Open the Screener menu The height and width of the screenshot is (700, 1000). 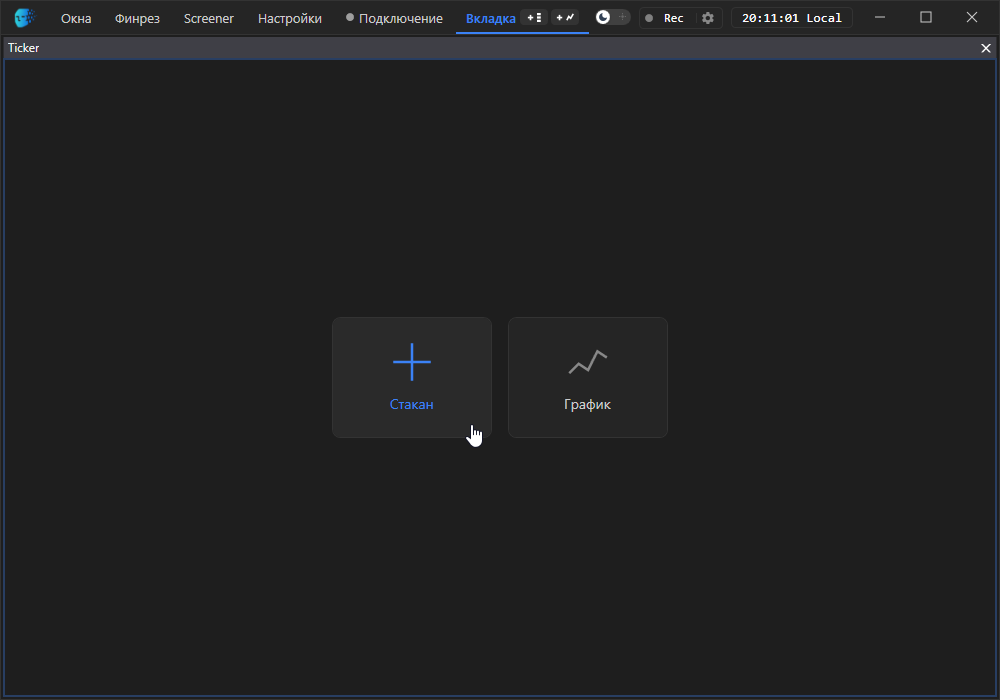(x=209, y=18)
